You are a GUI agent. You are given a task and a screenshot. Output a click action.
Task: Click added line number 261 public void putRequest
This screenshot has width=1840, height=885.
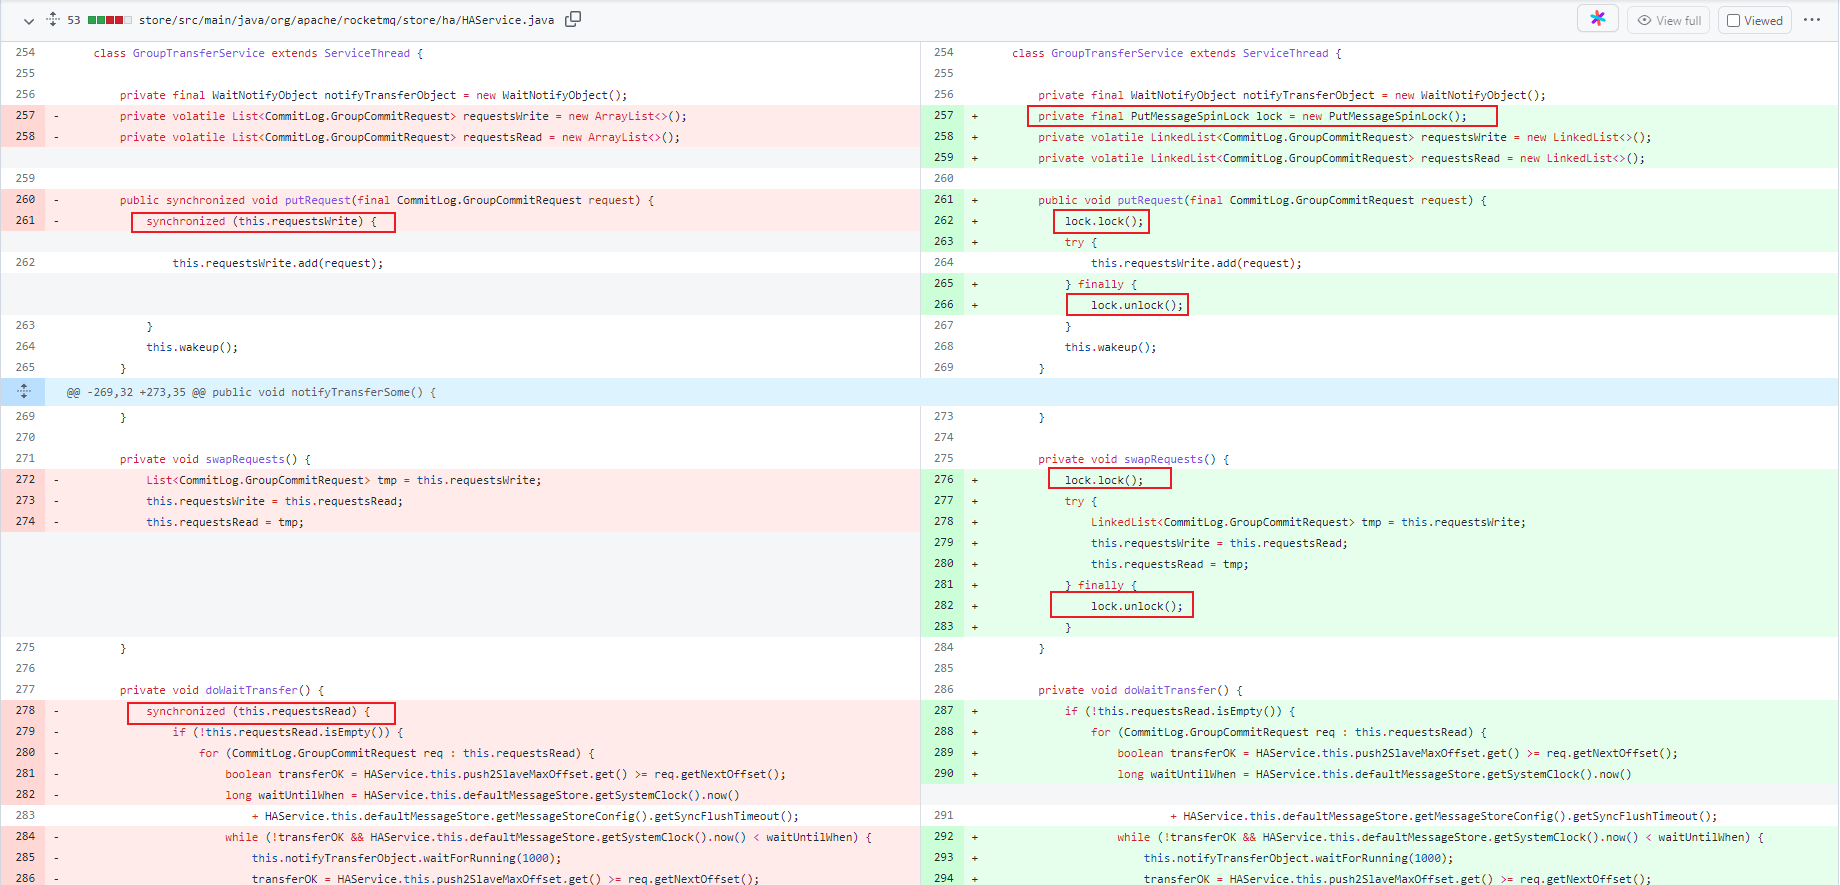pos(944,200)
